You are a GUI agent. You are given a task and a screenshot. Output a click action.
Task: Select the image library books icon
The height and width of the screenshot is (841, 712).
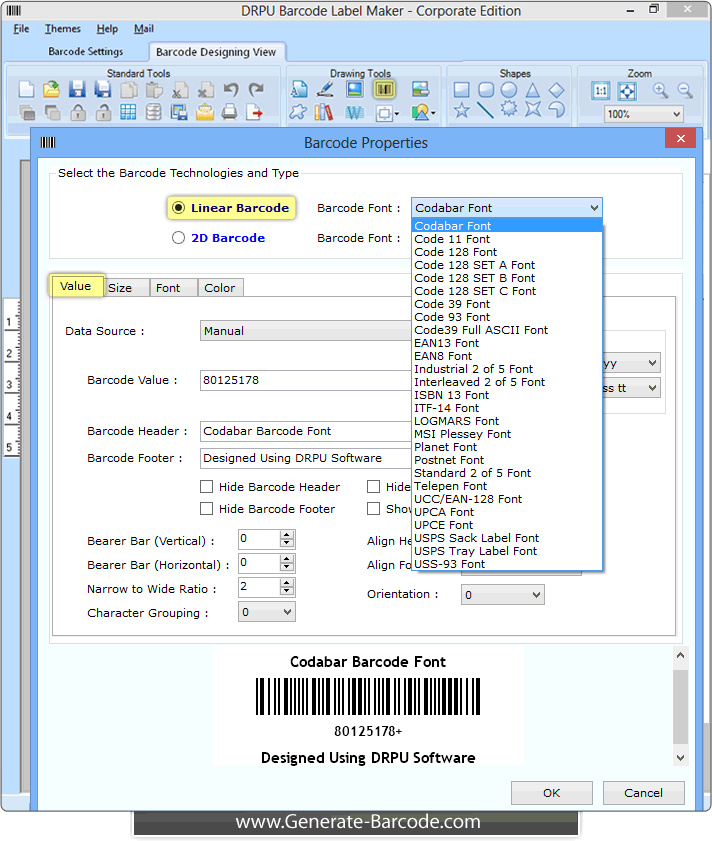[324, 112]
